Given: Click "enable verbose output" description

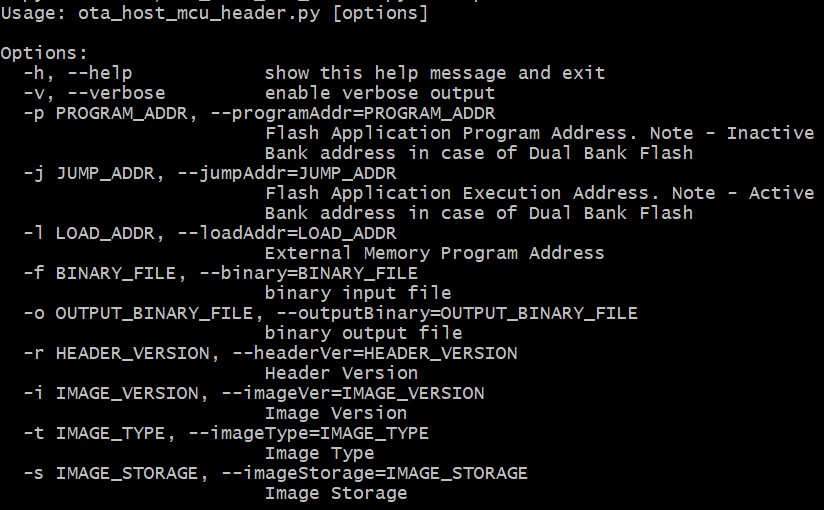Looking at the screenshot, I should [x=380, y=93].
